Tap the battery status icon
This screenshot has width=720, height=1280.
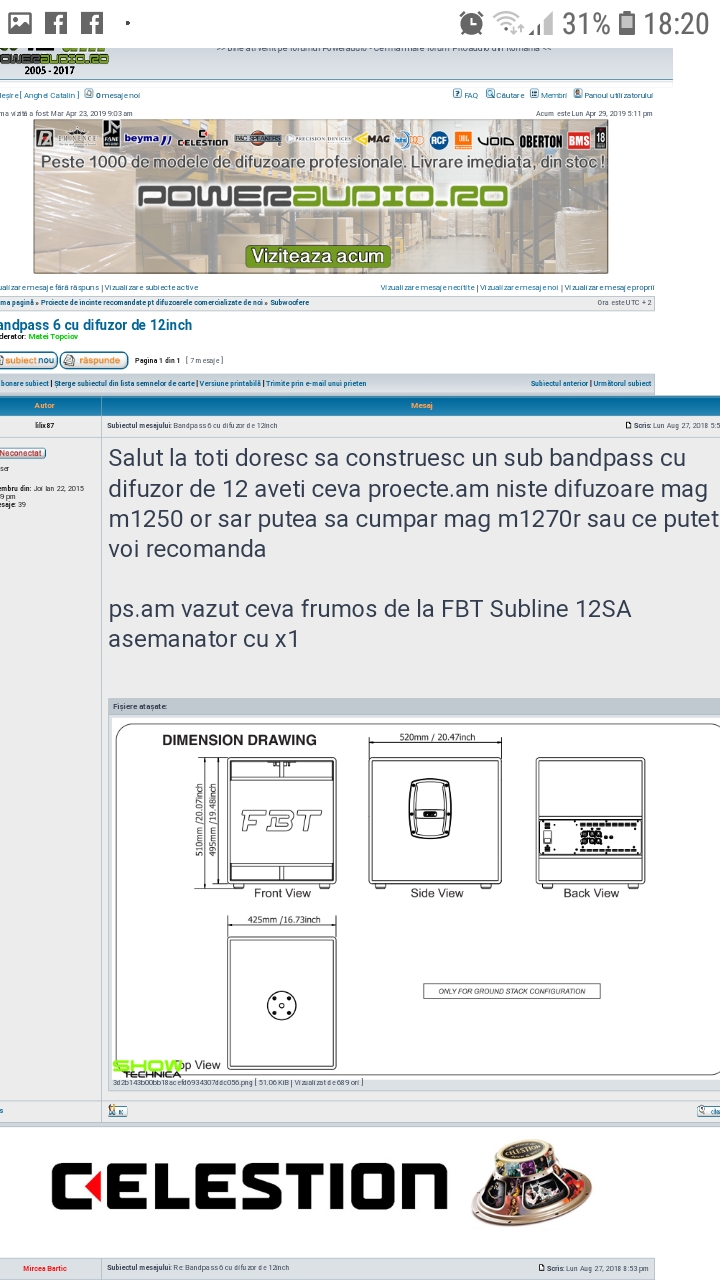point(627,22)
